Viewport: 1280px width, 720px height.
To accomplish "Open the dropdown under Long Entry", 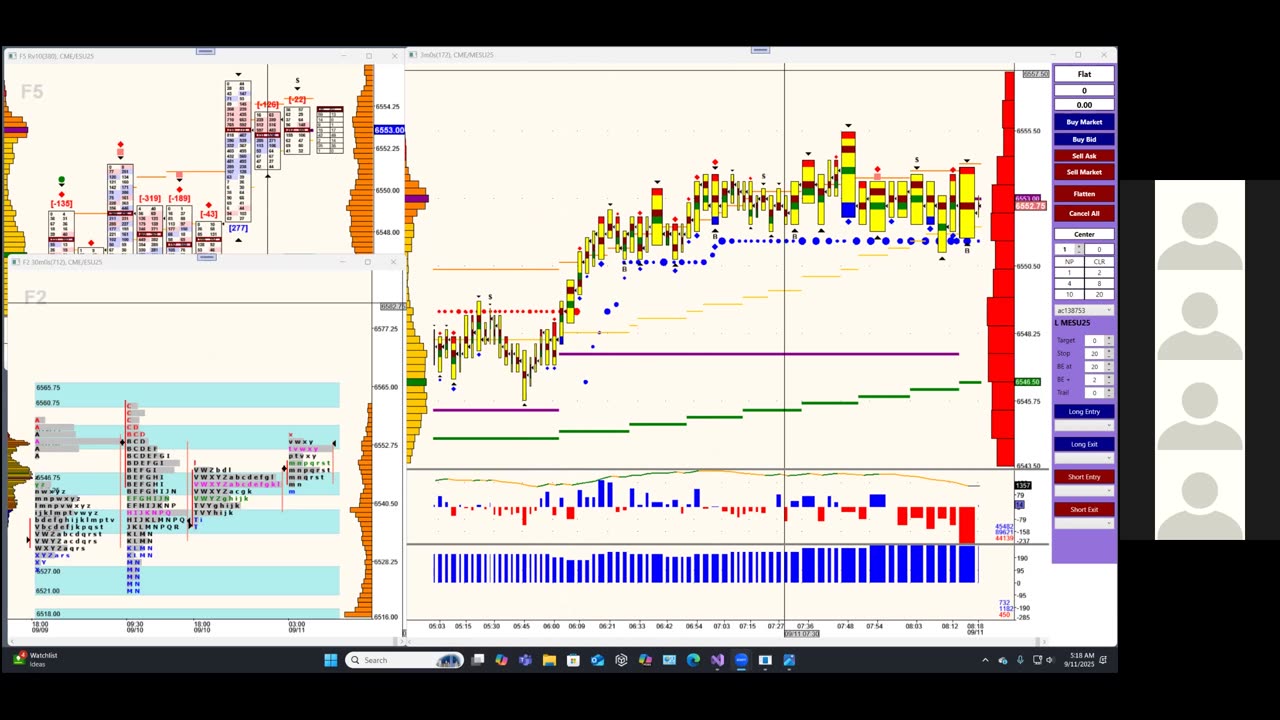I will pos(1084,425).
